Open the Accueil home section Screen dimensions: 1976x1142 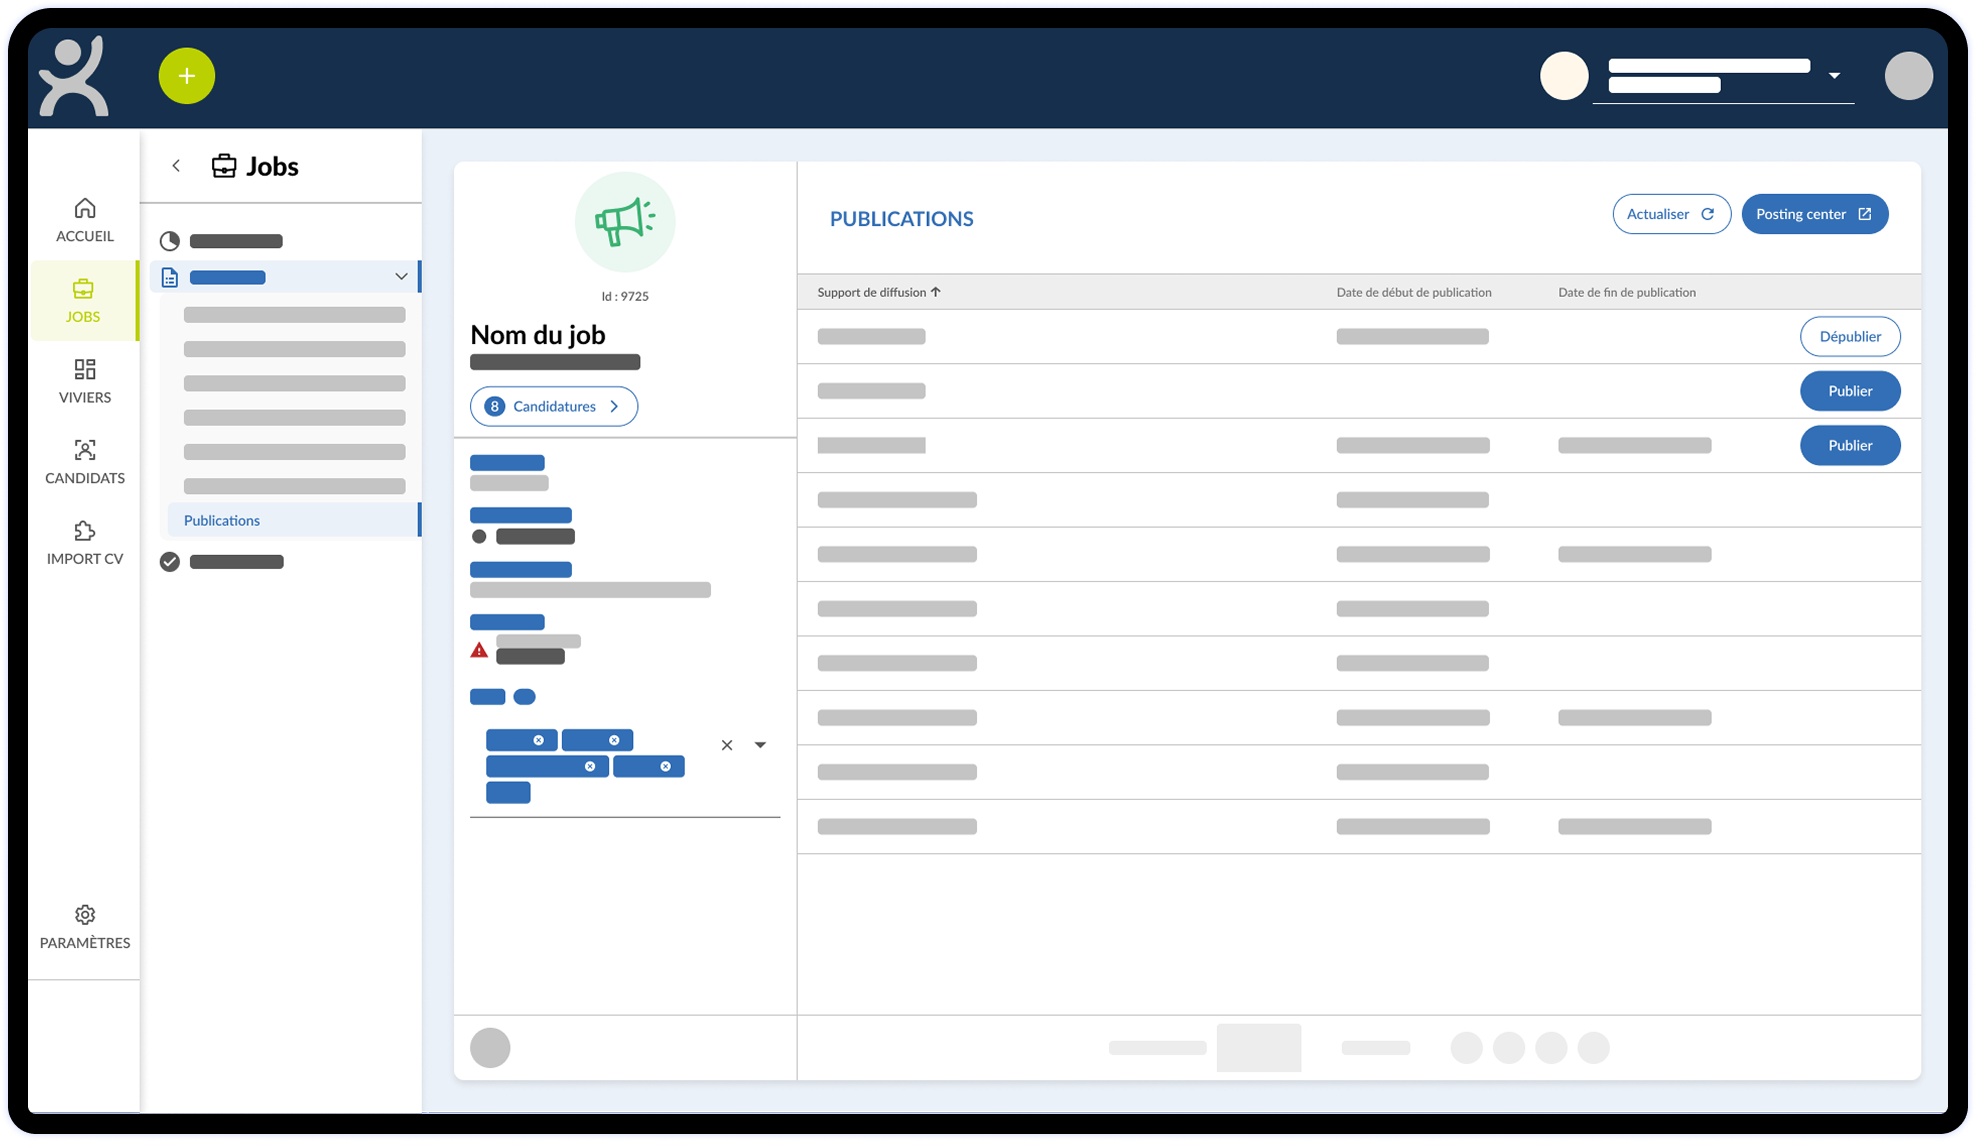point(85,220)
